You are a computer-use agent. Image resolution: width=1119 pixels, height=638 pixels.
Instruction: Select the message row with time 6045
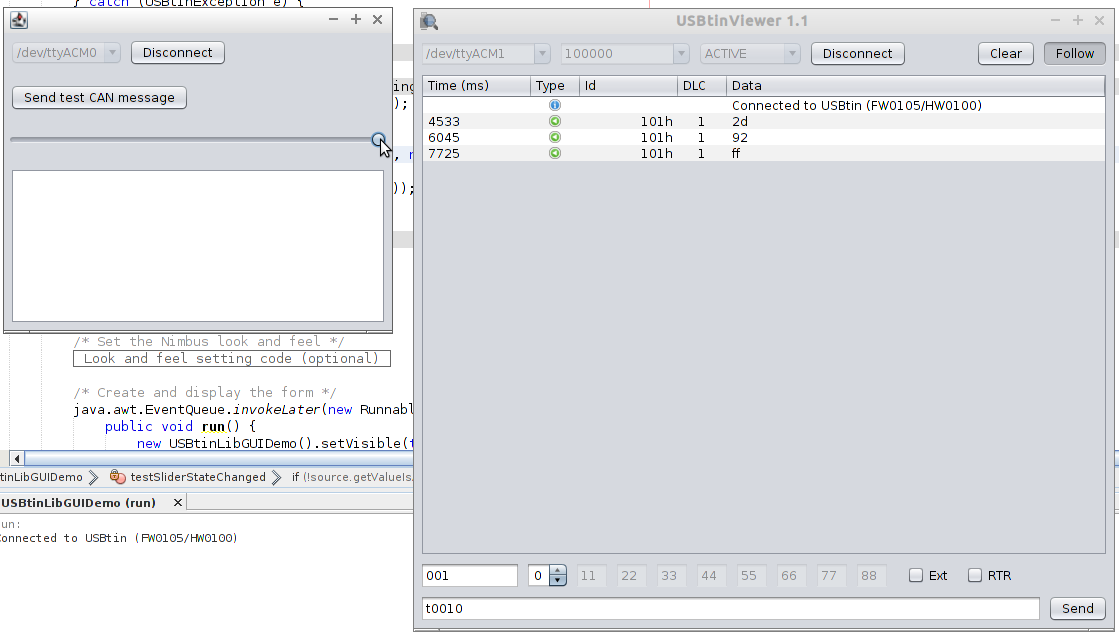click(x=764, y=137)
